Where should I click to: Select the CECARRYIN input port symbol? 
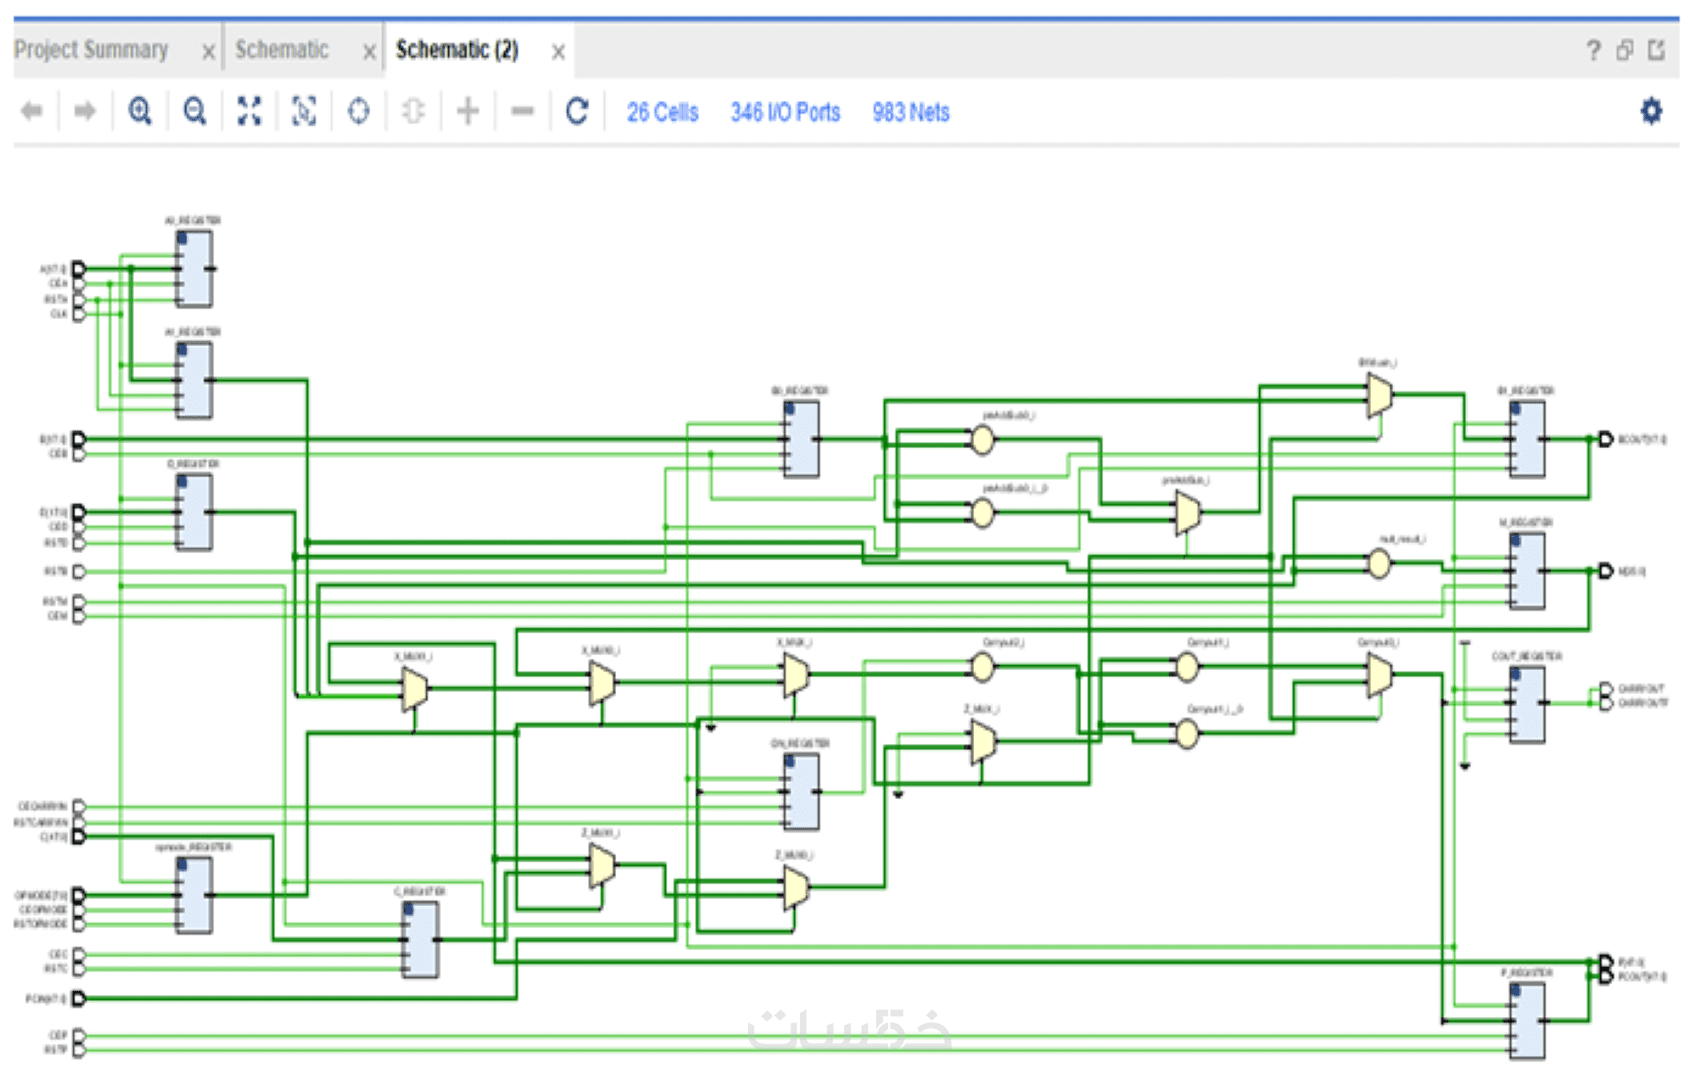point(78,806)
